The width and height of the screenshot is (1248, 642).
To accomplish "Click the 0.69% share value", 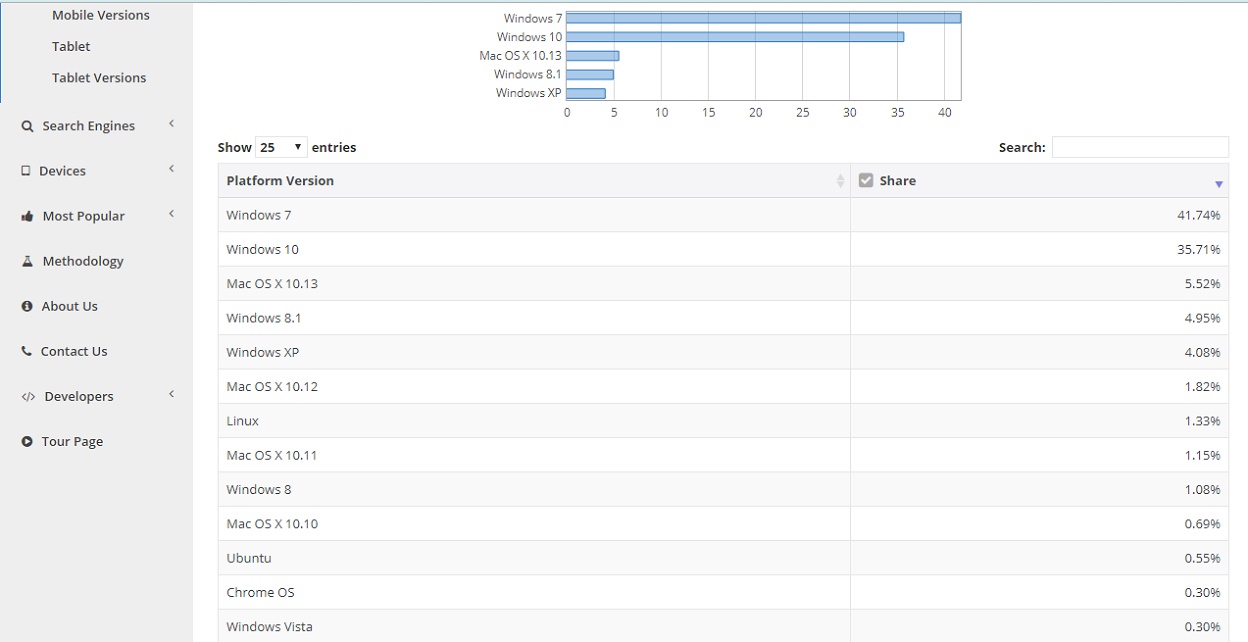I will pos(1202,524).
